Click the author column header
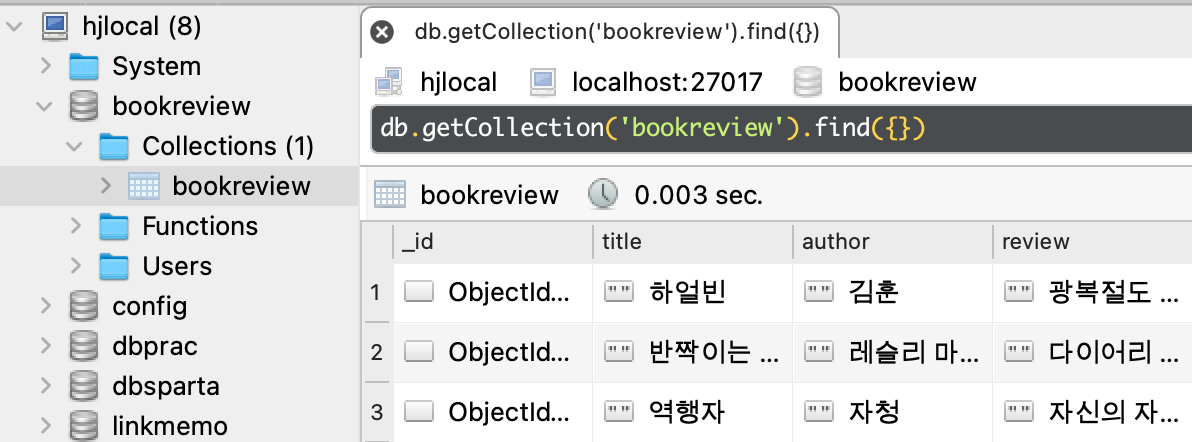1192x442 pixels. [892, 242]
